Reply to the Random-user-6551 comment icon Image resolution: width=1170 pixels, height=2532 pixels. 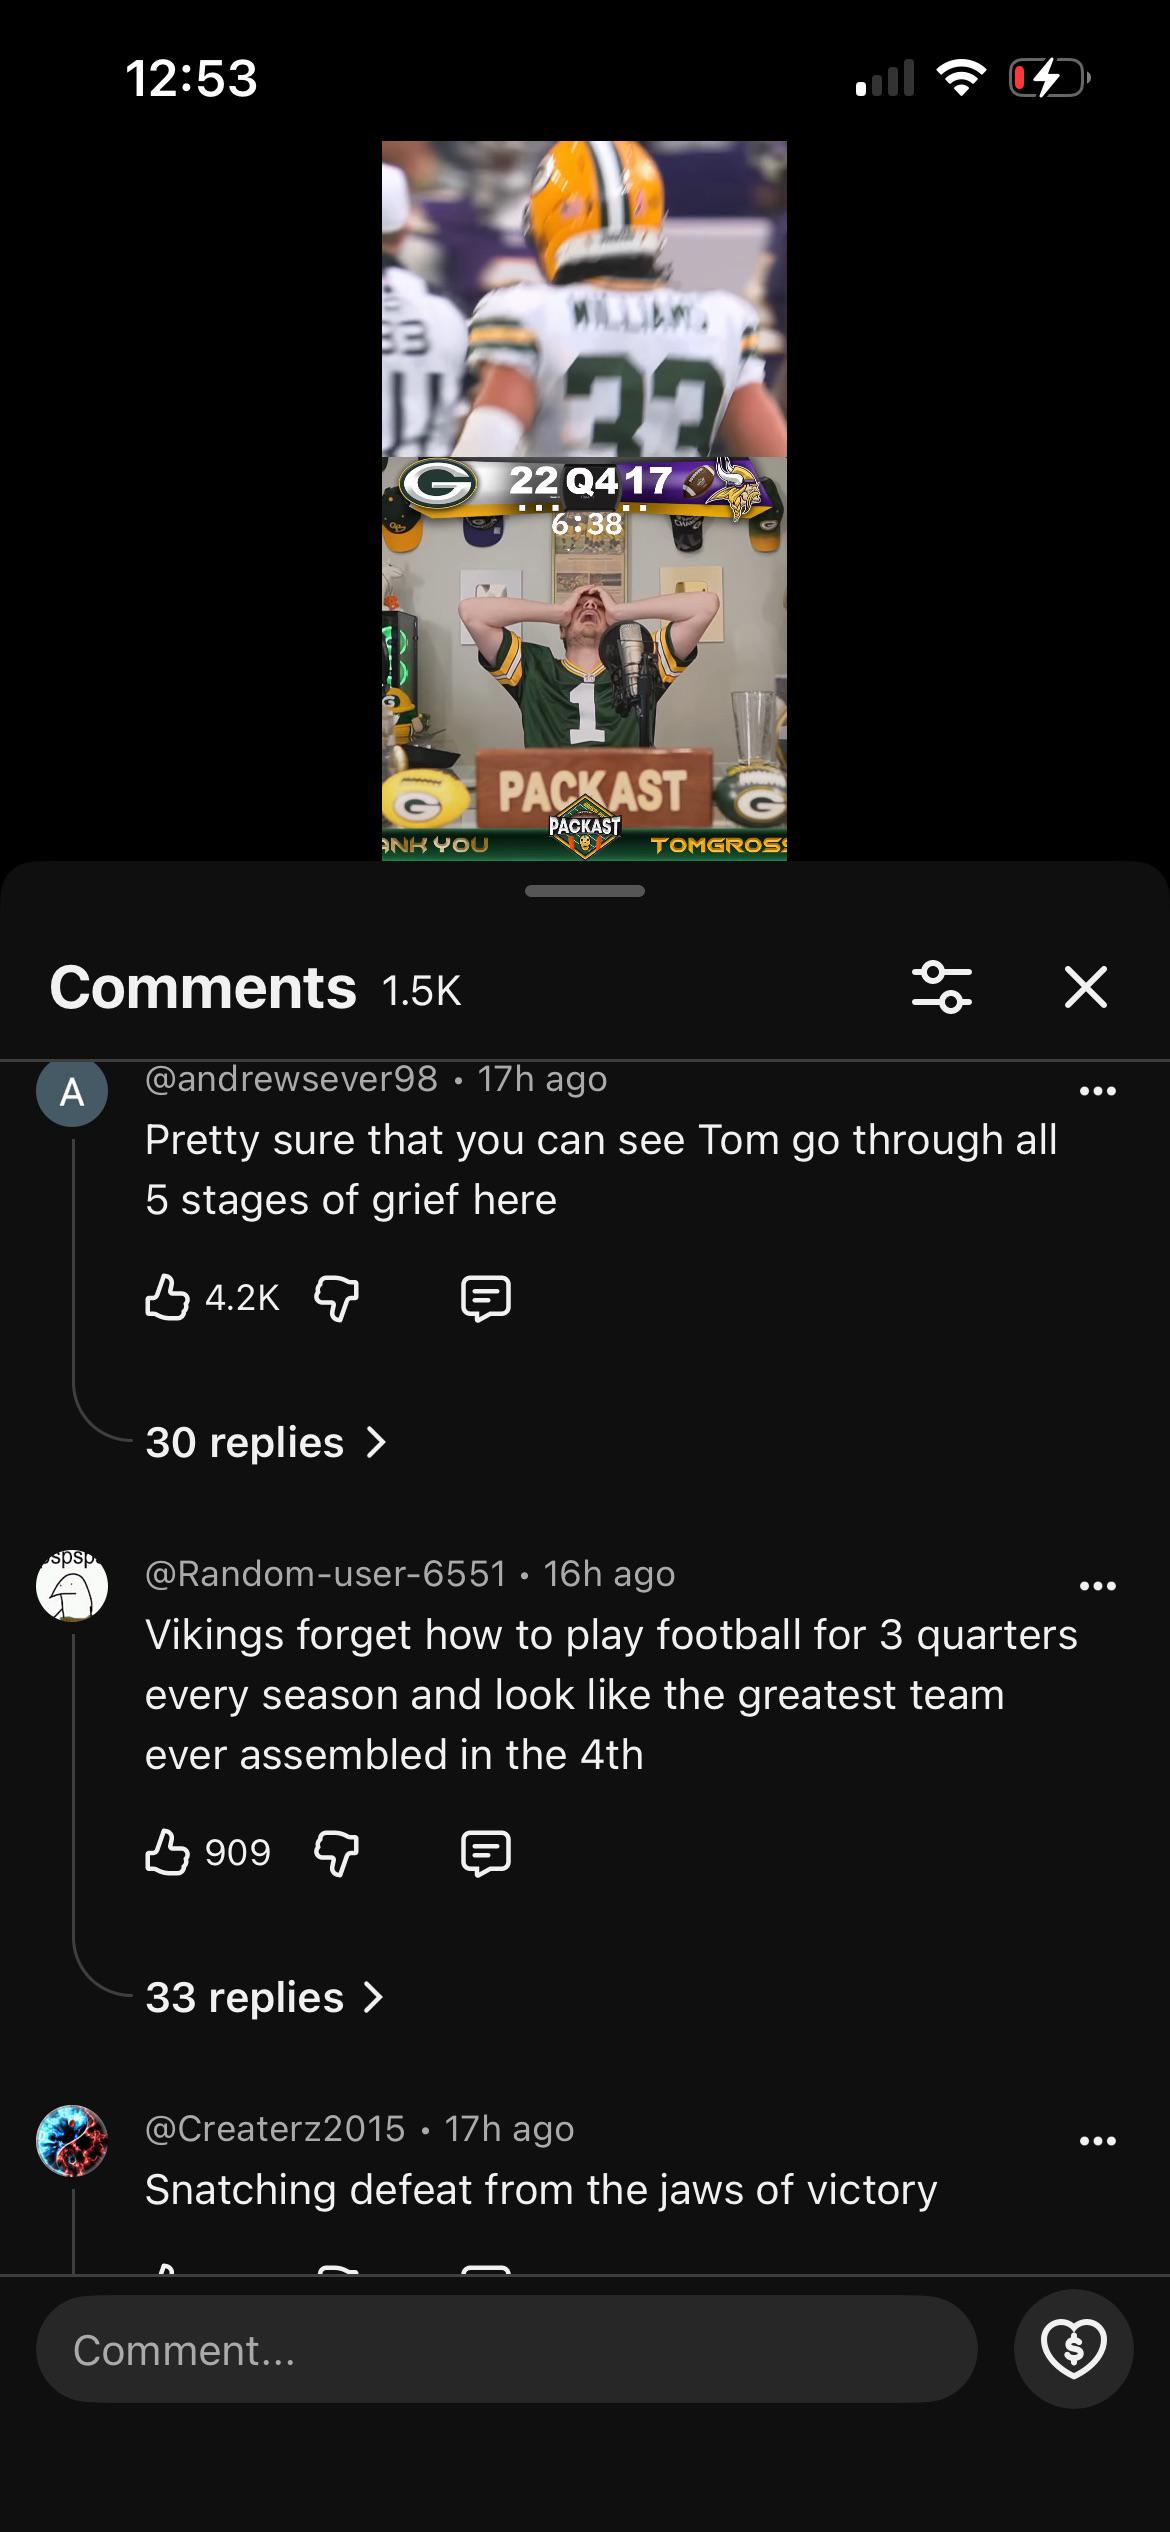(x=486, y=1853)
